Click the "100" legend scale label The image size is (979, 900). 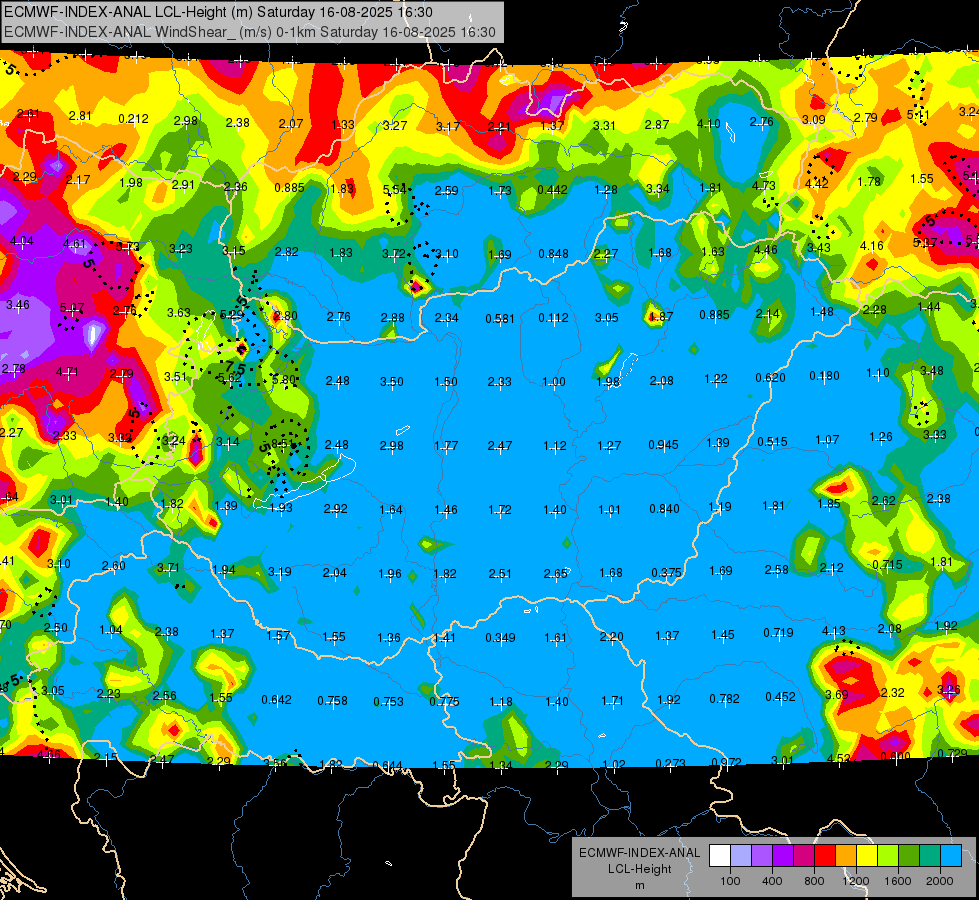pyautogui.click(x=730, y=881)
